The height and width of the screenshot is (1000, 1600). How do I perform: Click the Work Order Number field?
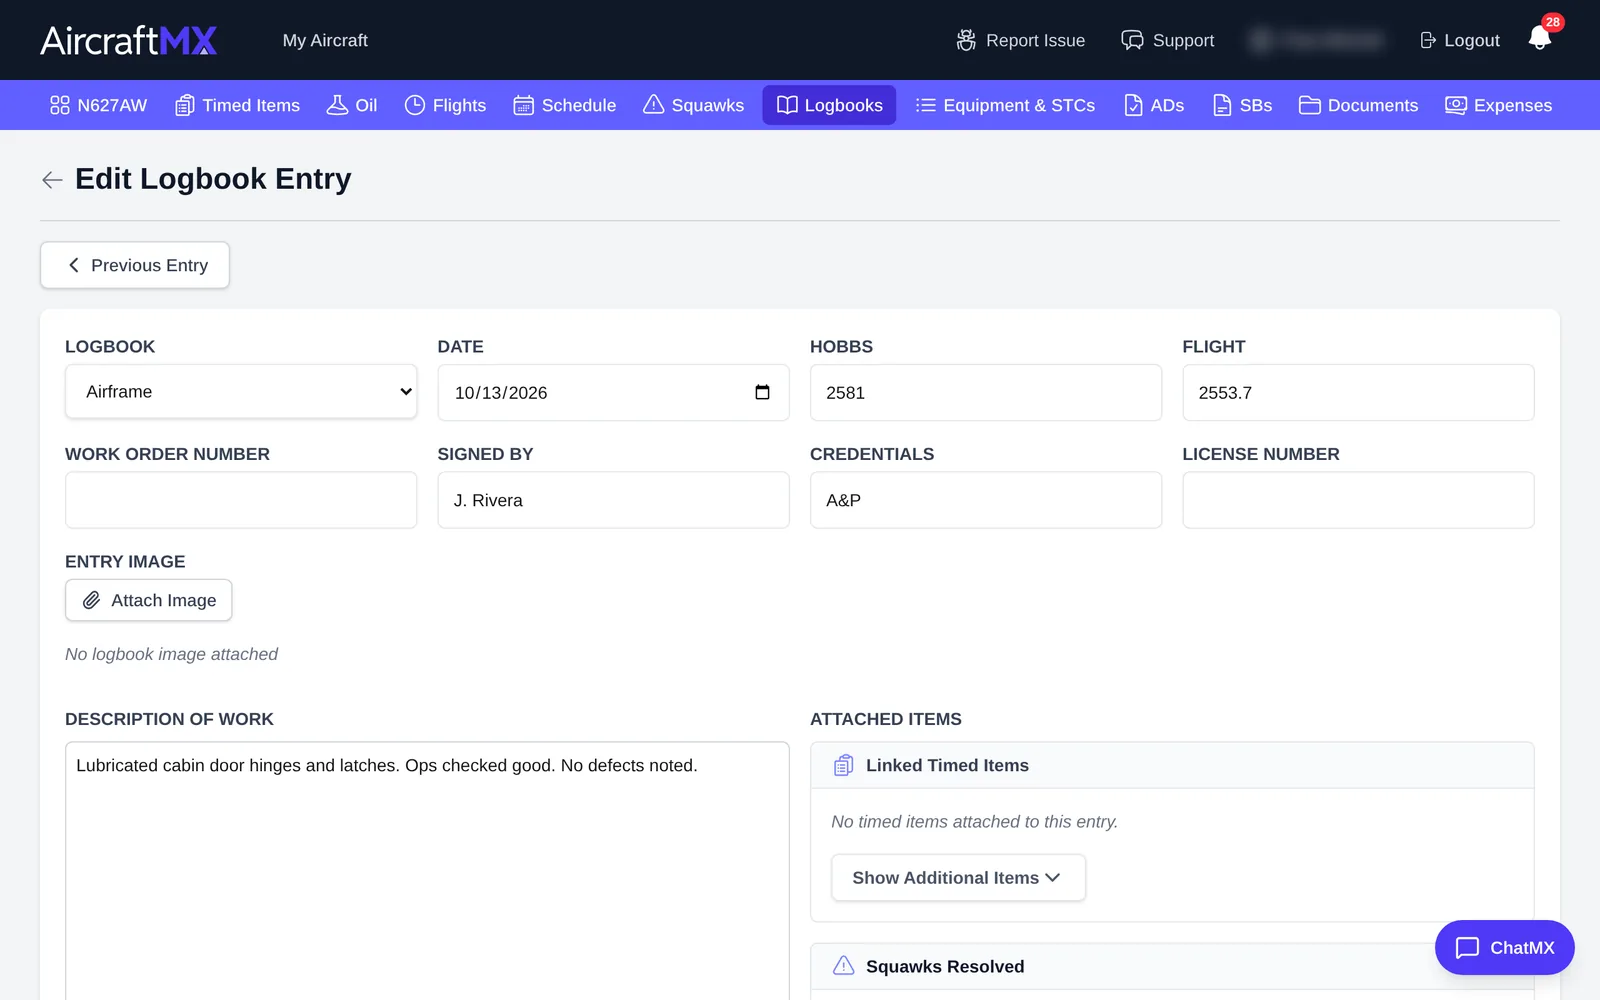241,500
